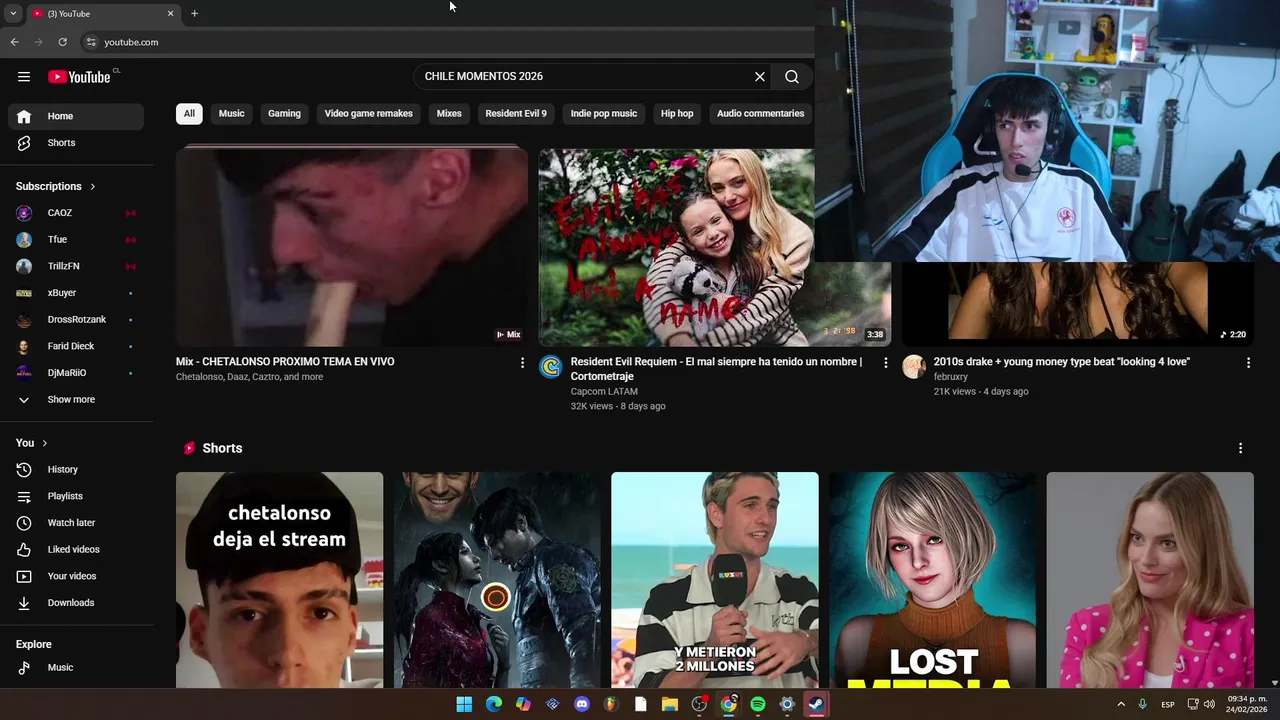Open Your videos
The width and height of the screenshot is (1280, 720).
76,576
